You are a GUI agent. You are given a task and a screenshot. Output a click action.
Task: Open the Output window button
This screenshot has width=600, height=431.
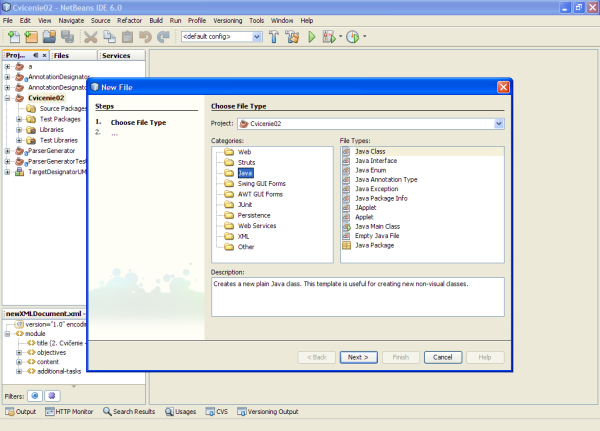[21, 412]
